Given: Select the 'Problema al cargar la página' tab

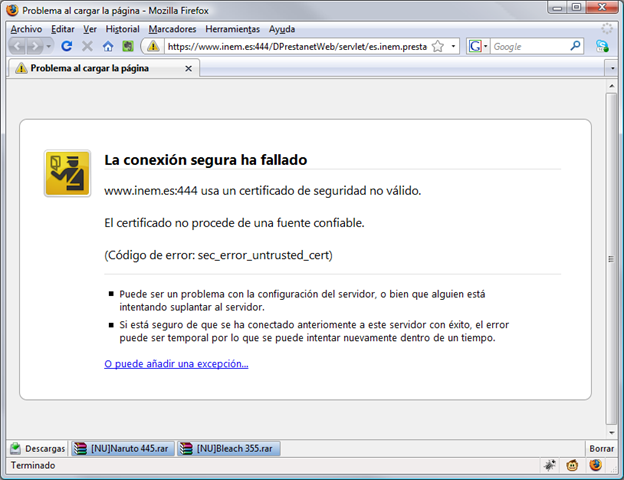Looking at the screenshot, I should click(103, 68).
